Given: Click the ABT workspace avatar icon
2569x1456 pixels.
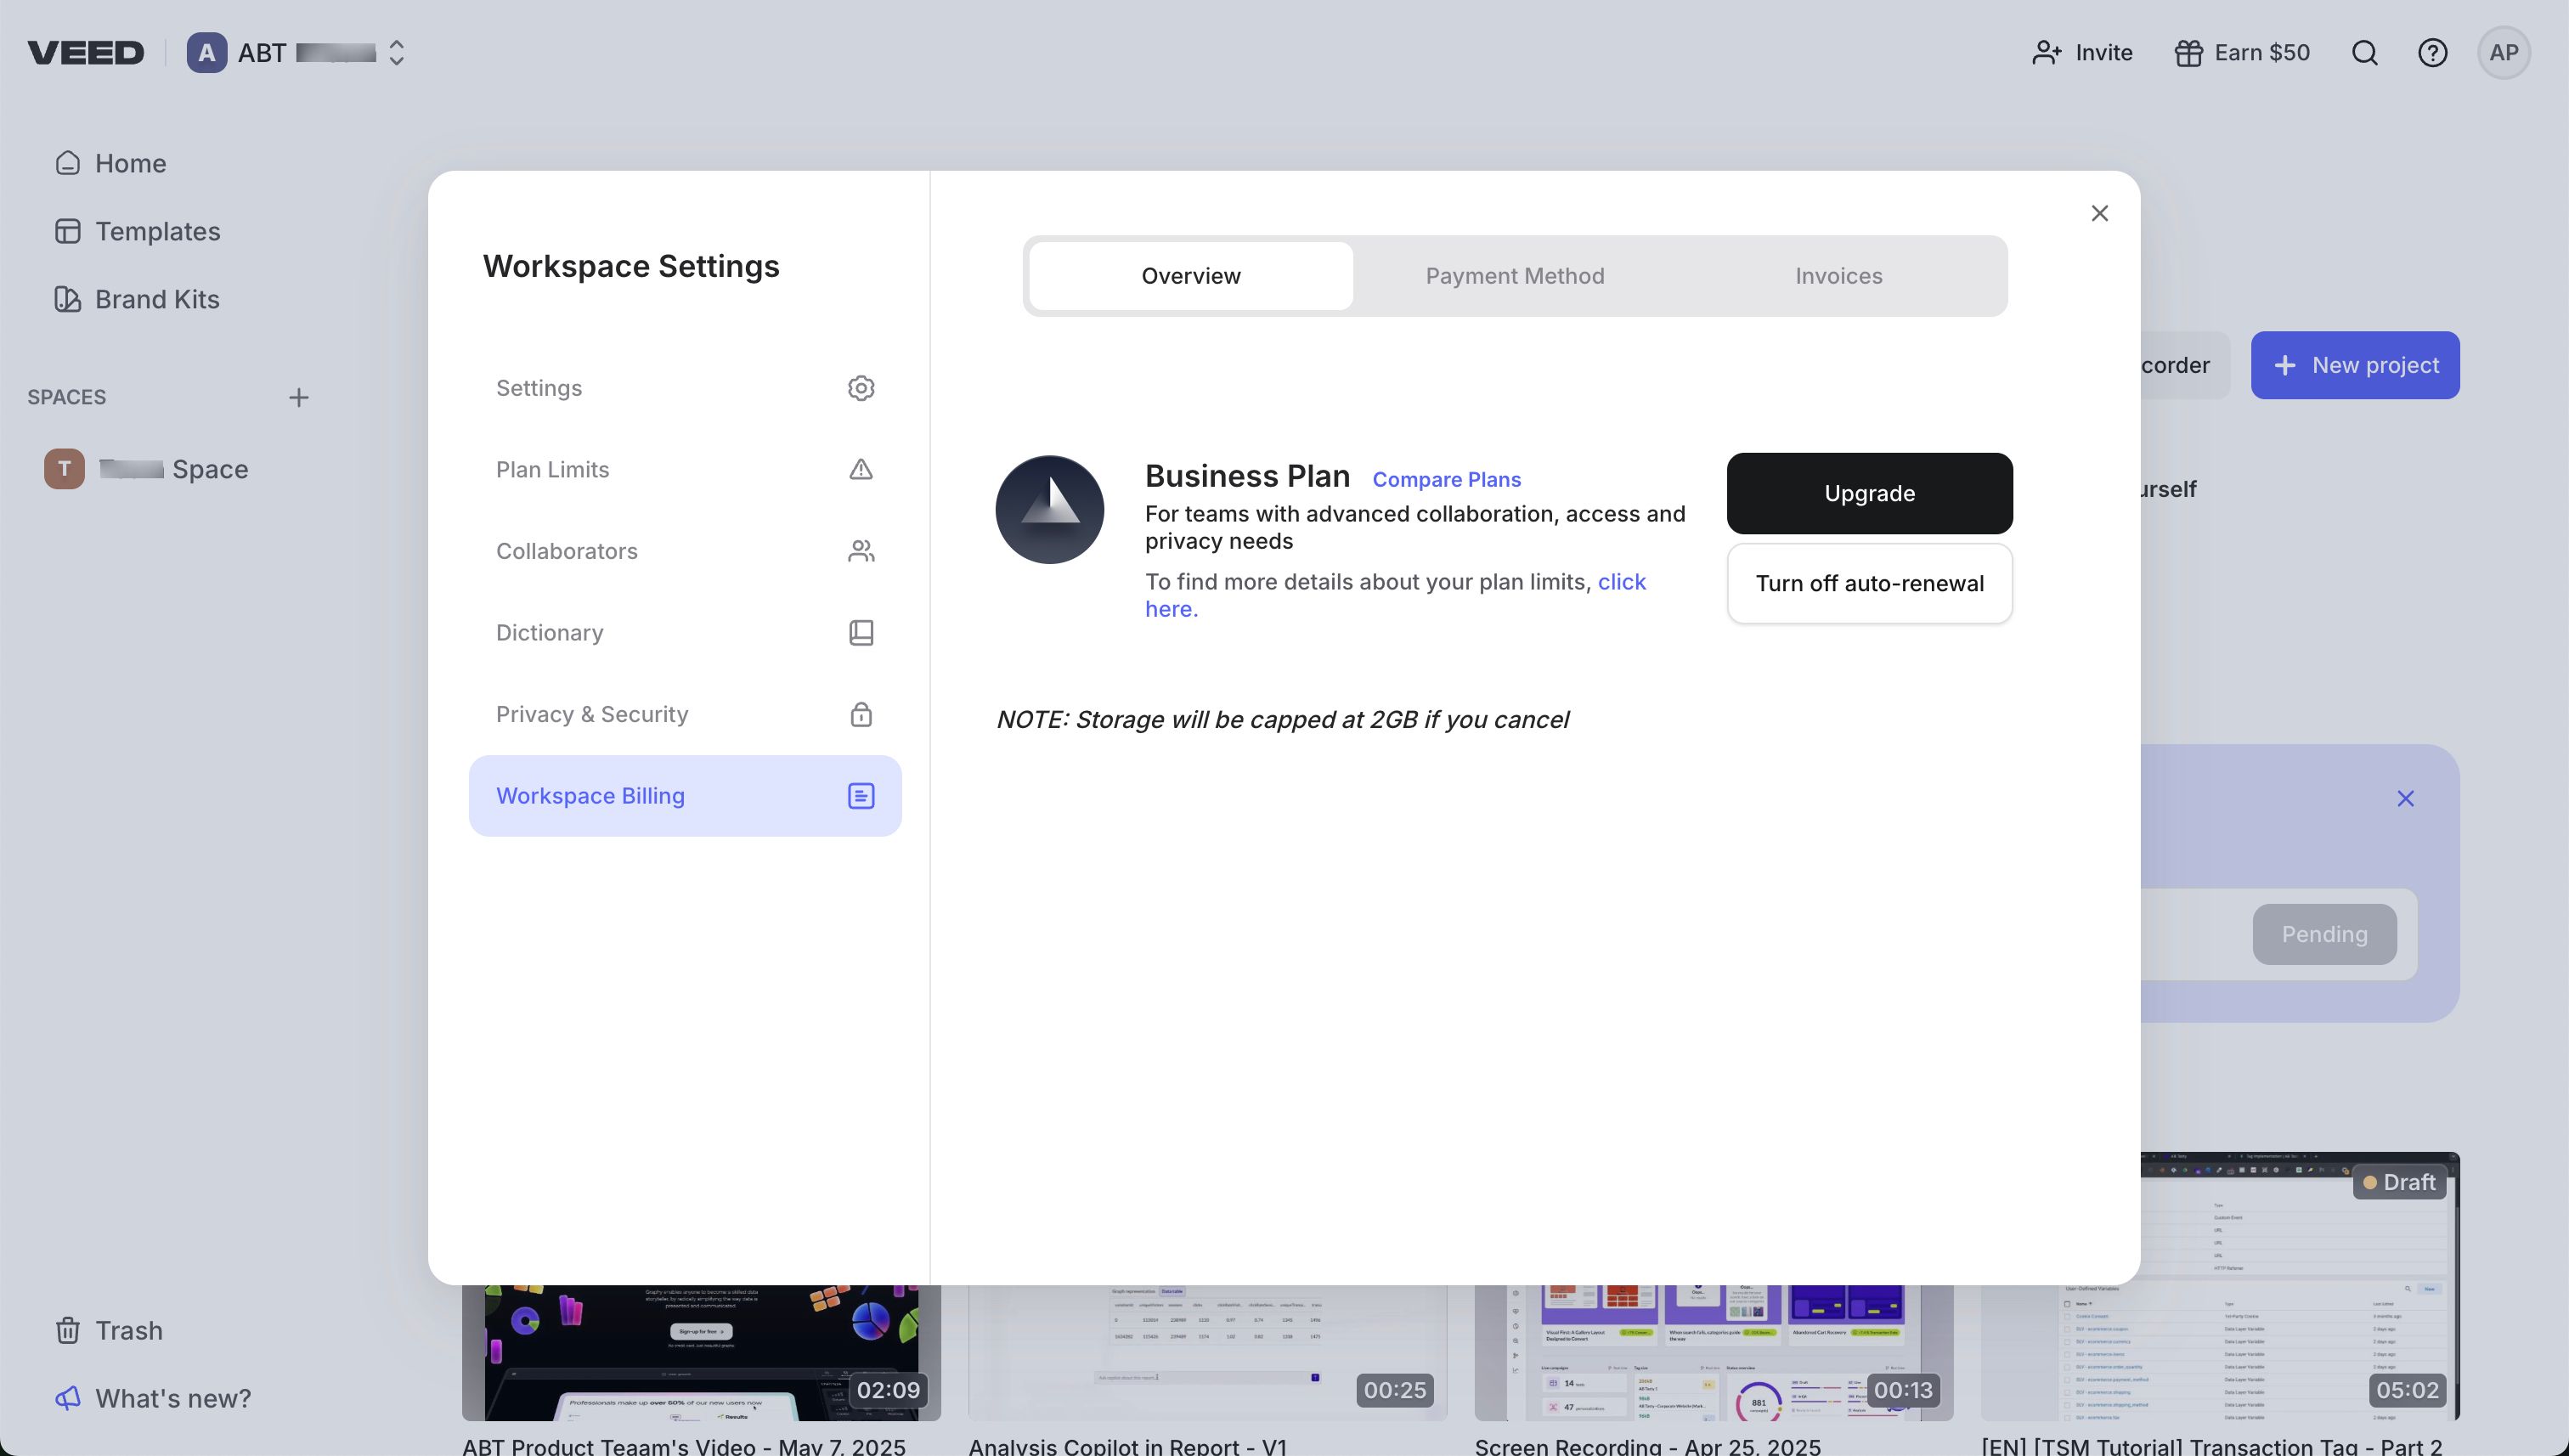Looking at the screenshot, I should tap(207, 53).
